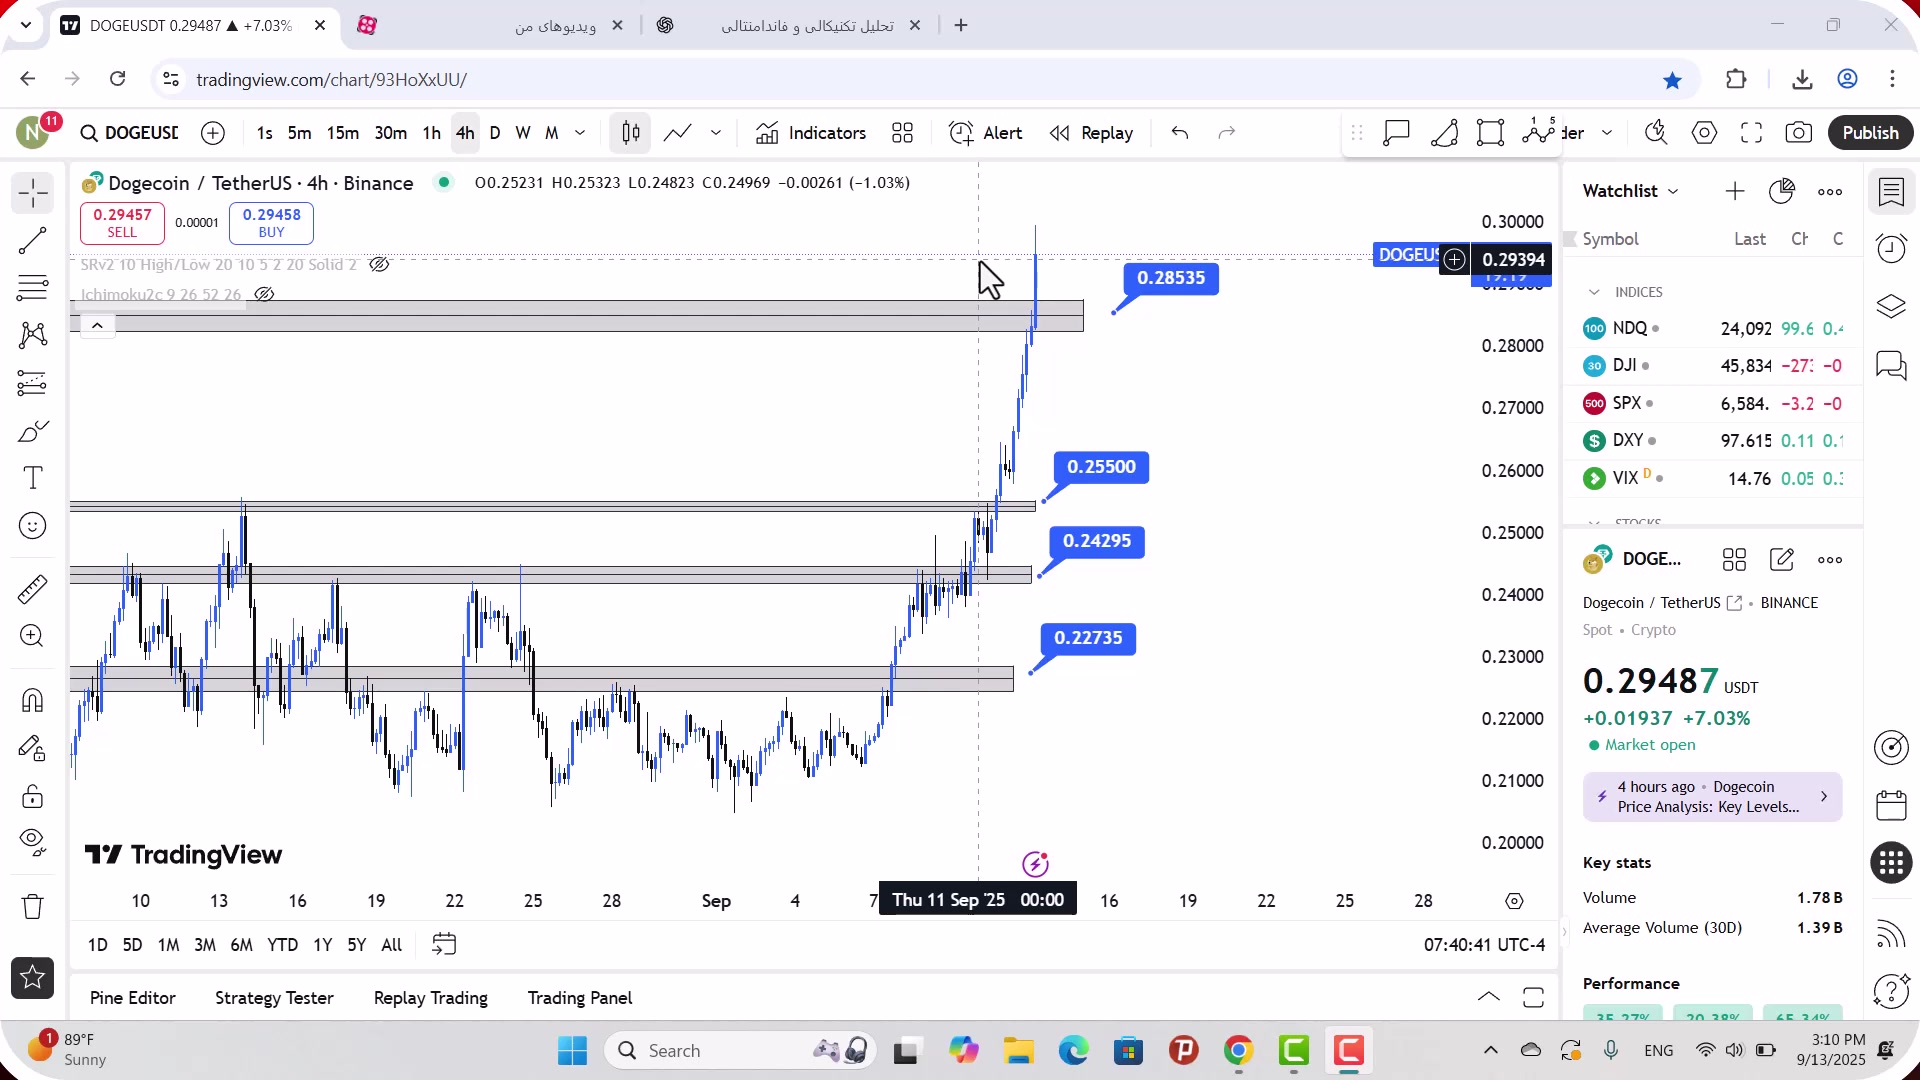Viewport: 1920px width, 1080px height.
Task: Publish the chart idea
Action: coord(1870,133)
